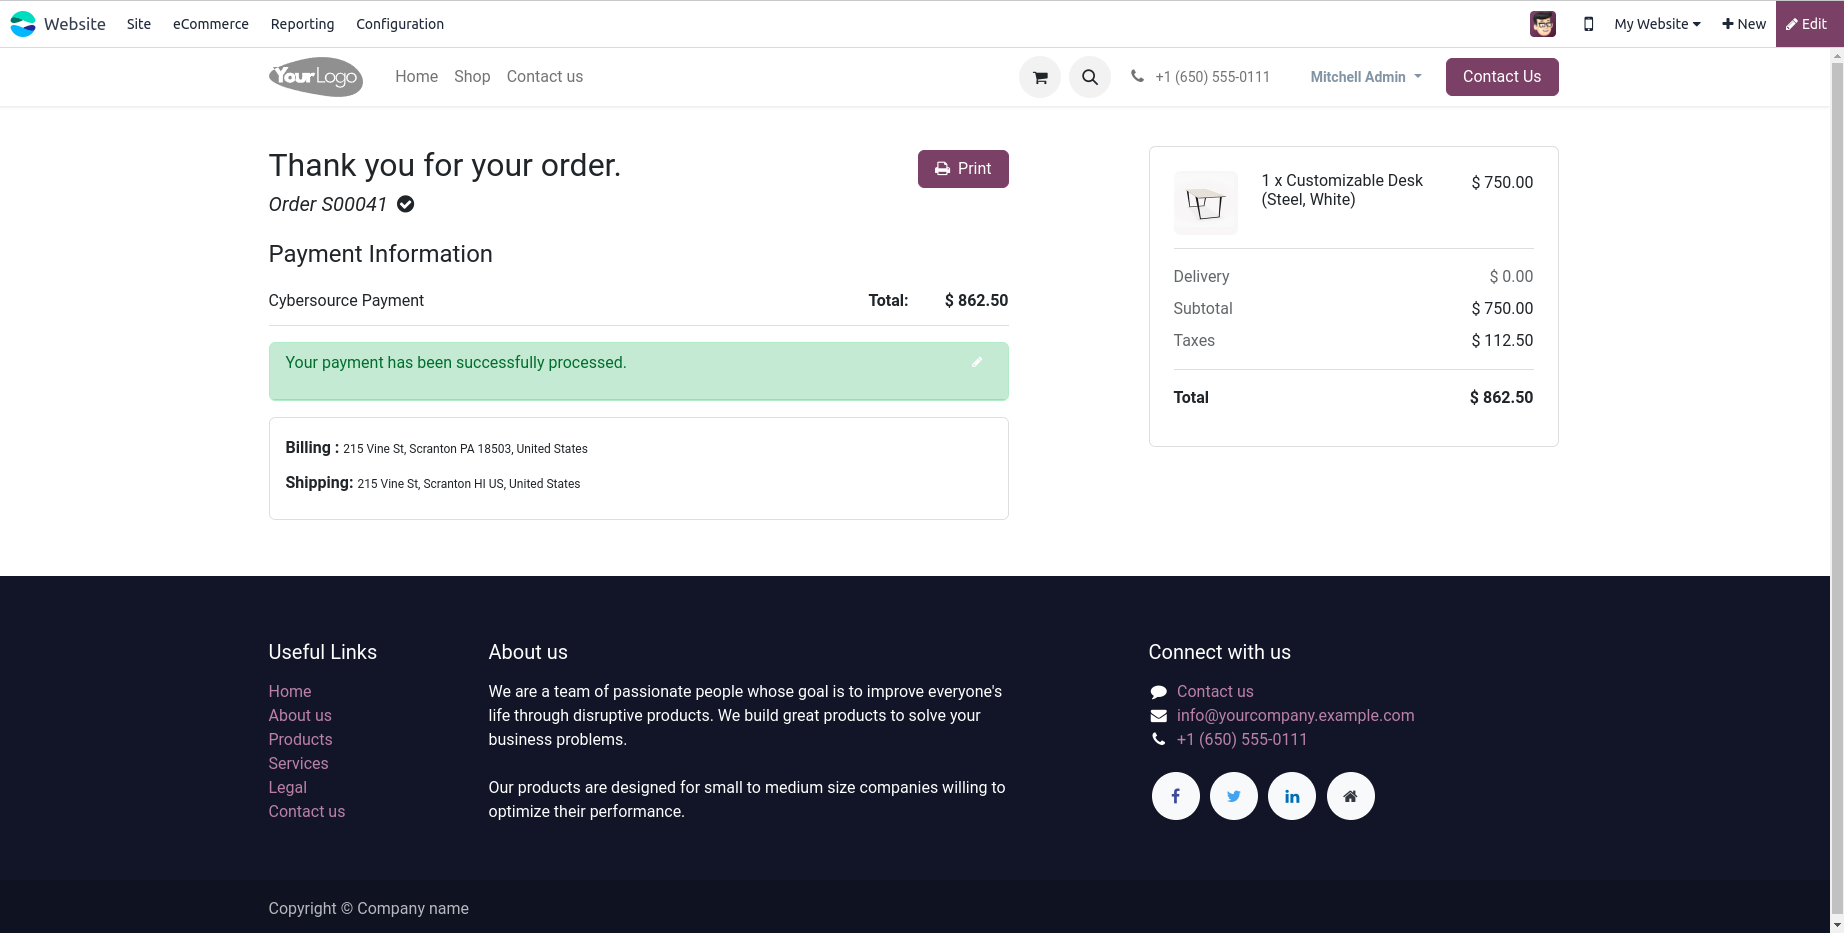Open the Configuration menu
1844x933 pixels.
[400, 24]
